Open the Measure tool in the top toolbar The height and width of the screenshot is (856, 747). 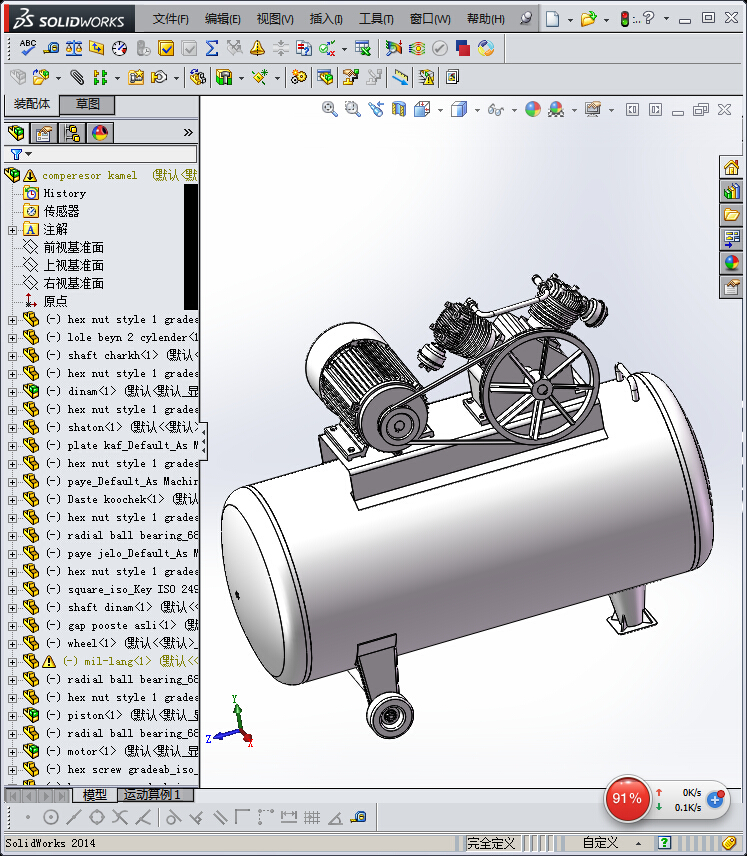[51, 48]
